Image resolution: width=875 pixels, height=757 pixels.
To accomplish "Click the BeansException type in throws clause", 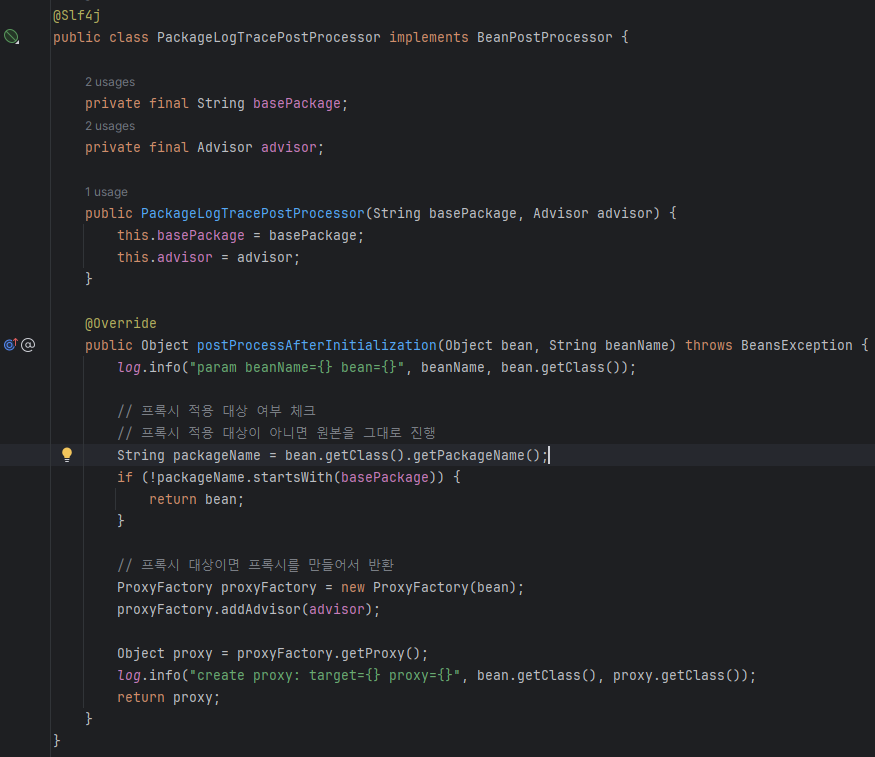I will pyautogui.click(x=796, y=345).
